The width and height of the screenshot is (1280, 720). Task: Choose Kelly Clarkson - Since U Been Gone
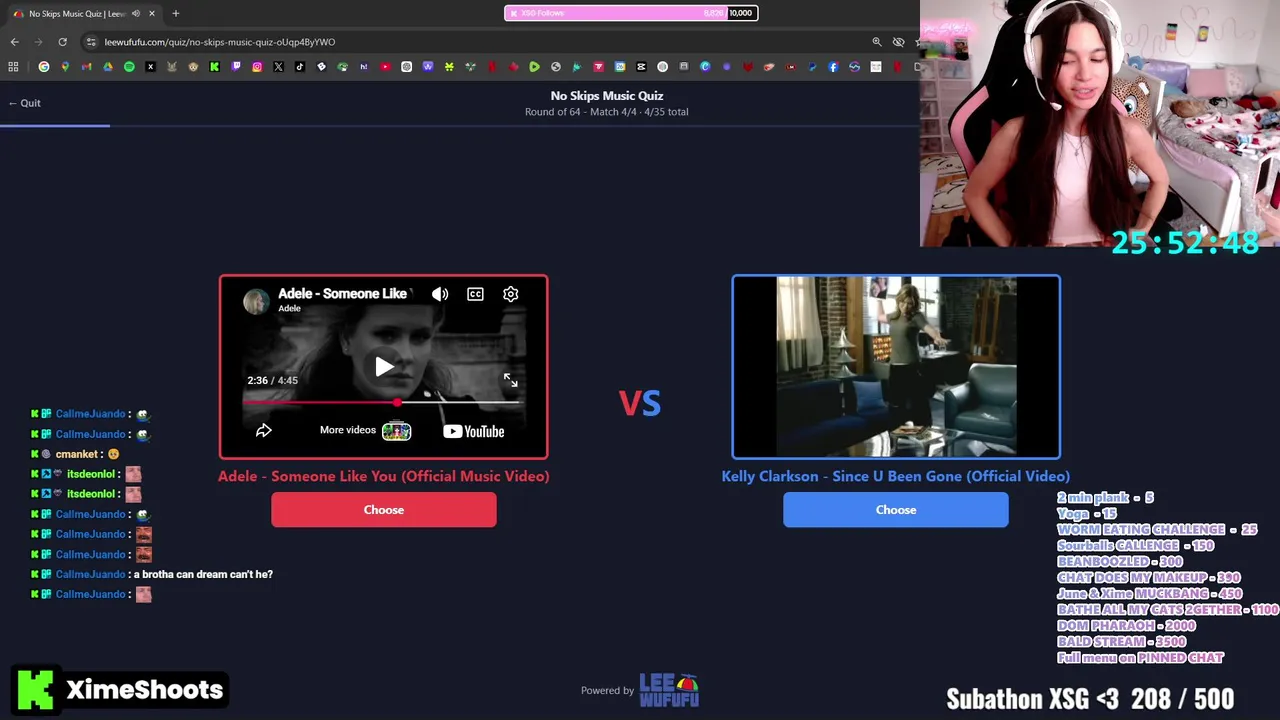coord(896,510)
